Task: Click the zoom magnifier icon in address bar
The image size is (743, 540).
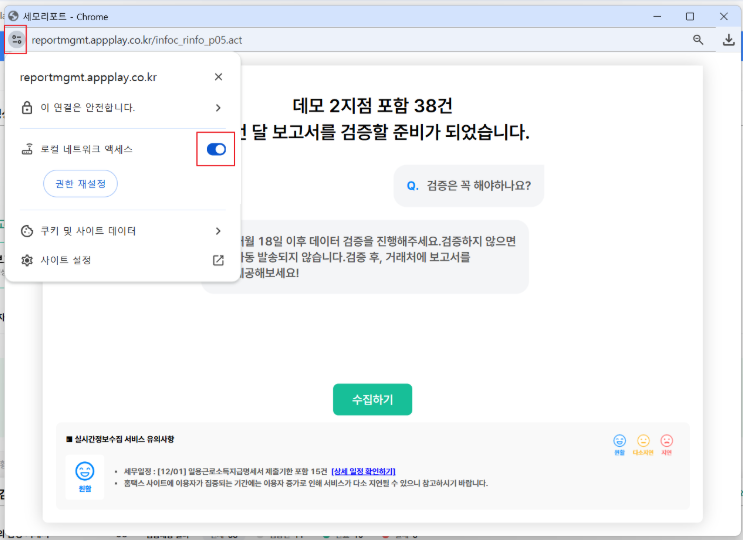Action: [698, 40]
